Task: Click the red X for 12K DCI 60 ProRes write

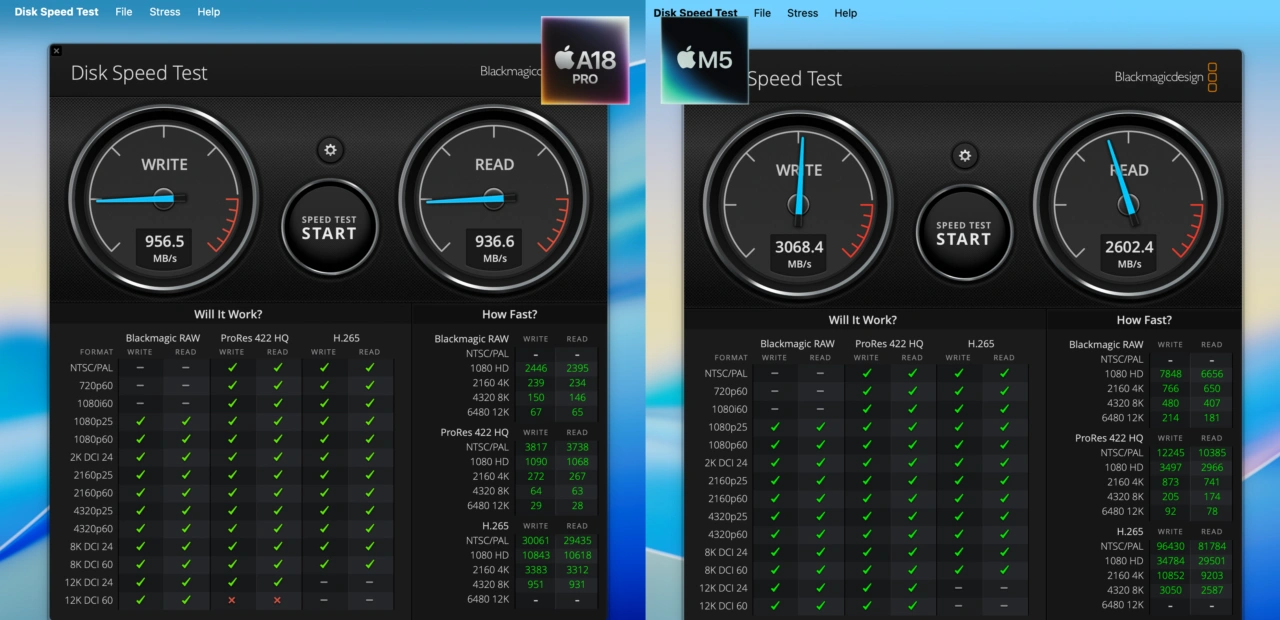Action: [232, 600]
